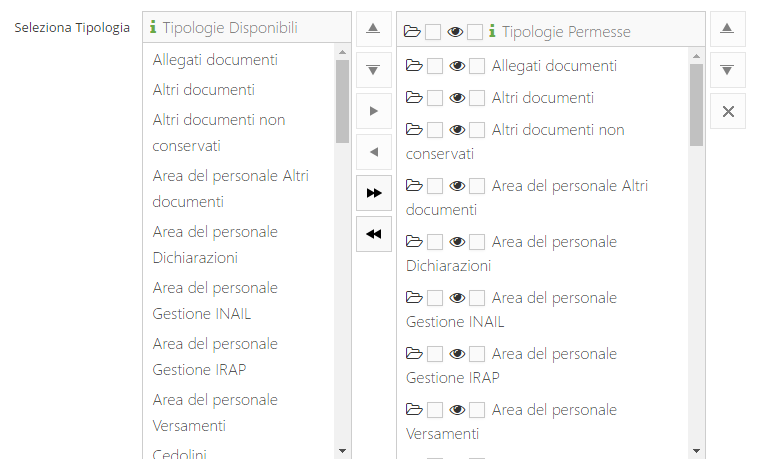Click the X button beside permitted list

pyautogui.click(x=728, y=111)
